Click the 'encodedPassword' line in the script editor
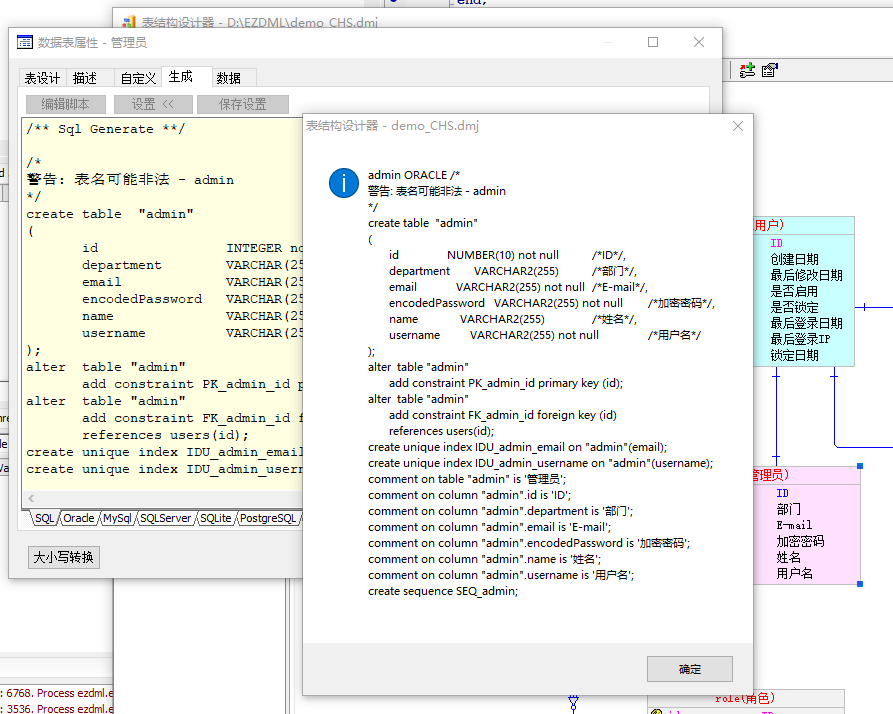The image size is (893, 714). [165, 299]
